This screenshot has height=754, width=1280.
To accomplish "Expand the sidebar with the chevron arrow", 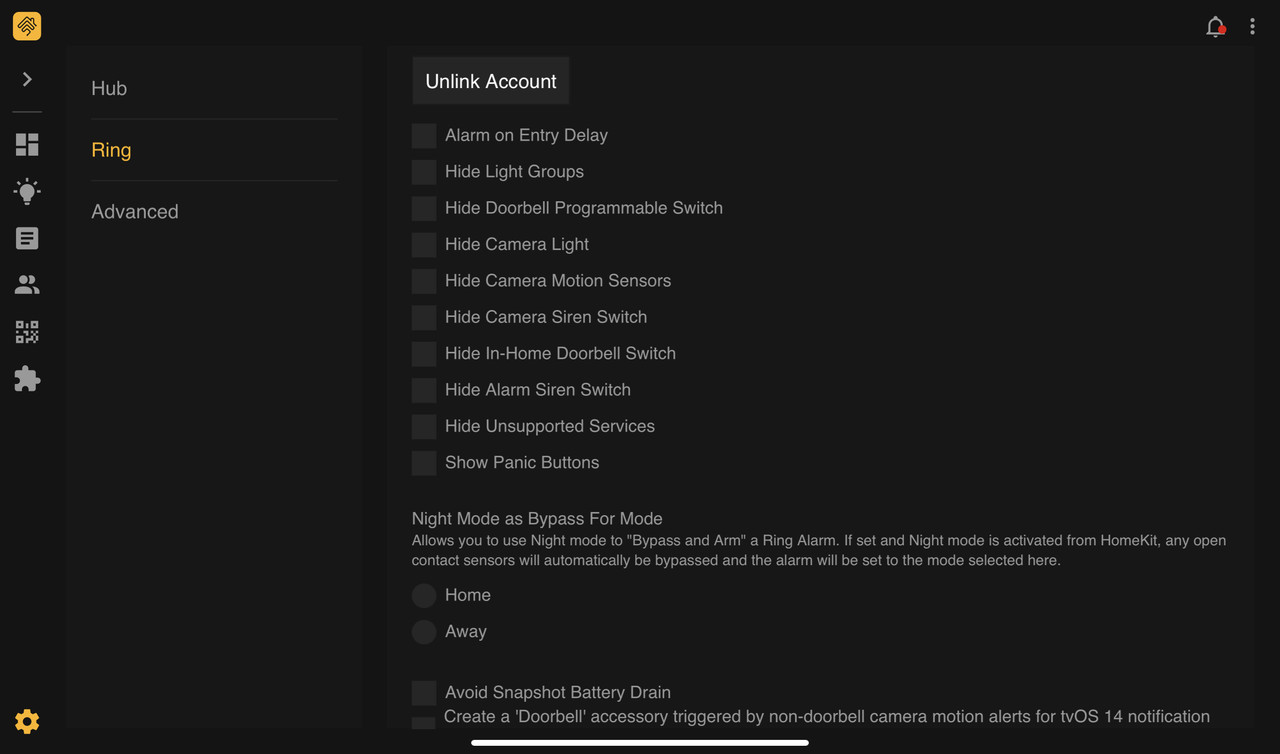I will point(27,79).
